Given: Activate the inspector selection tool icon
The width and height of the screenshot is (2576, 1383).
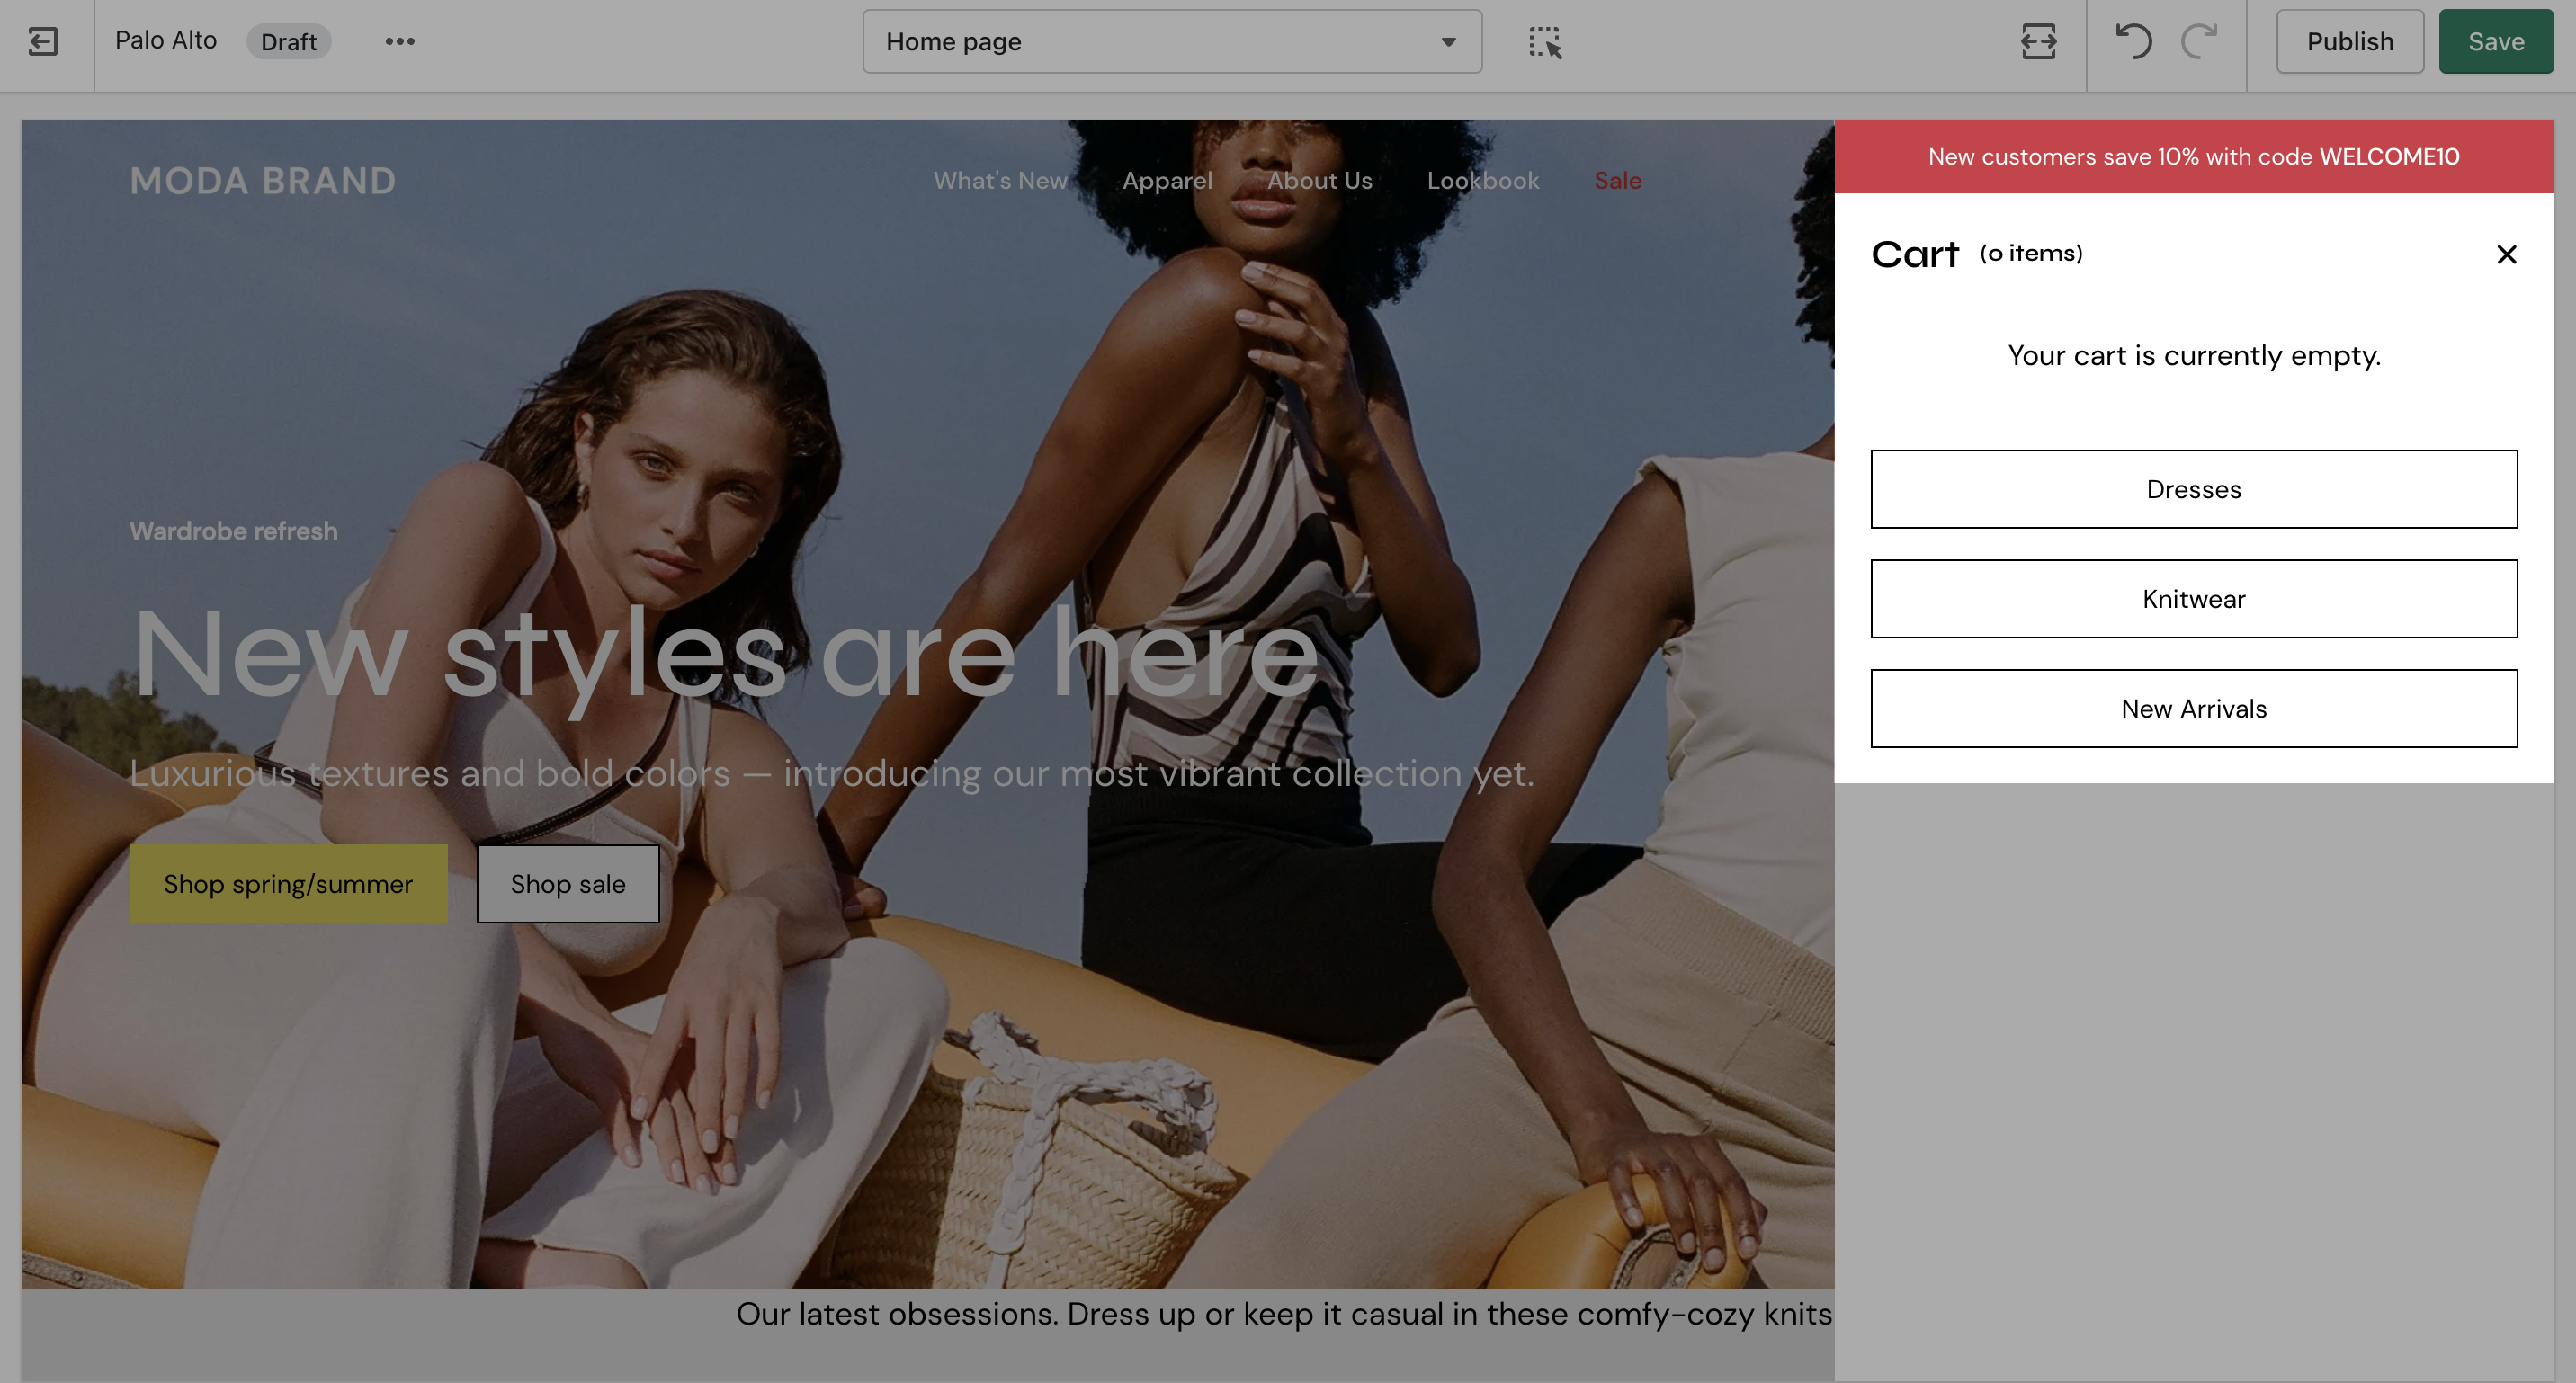Looking at the screenshot, I should 1544,42.
